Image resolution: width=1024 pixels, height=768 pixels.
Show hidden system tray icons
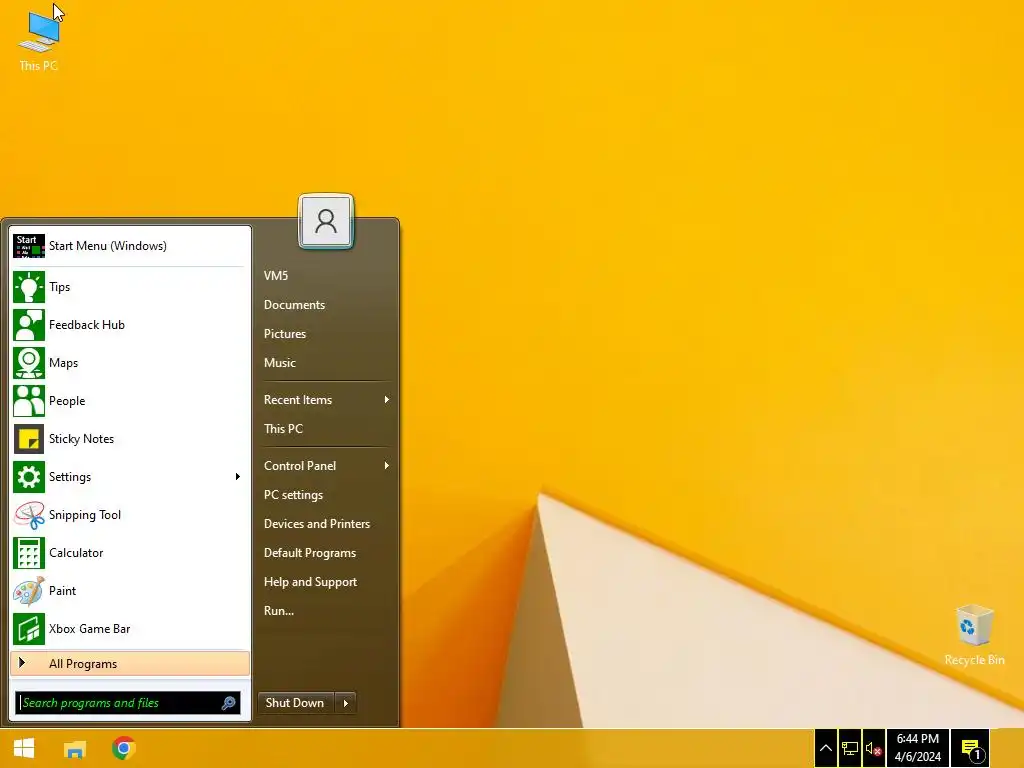(x=825, y=748)
